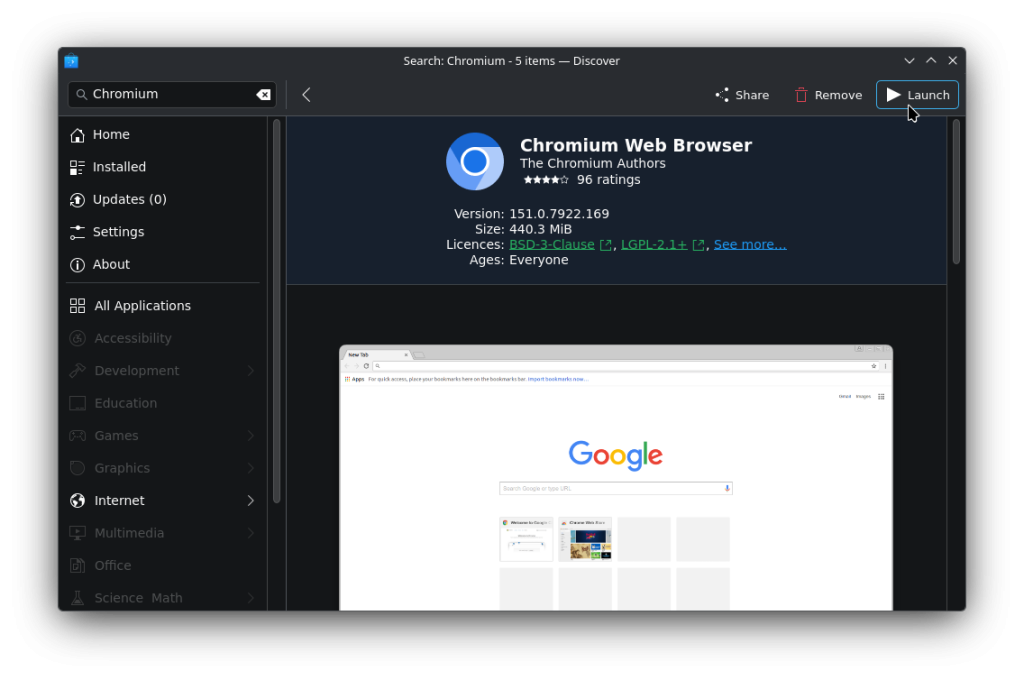Focus the Chromium search field

[172, 95]
